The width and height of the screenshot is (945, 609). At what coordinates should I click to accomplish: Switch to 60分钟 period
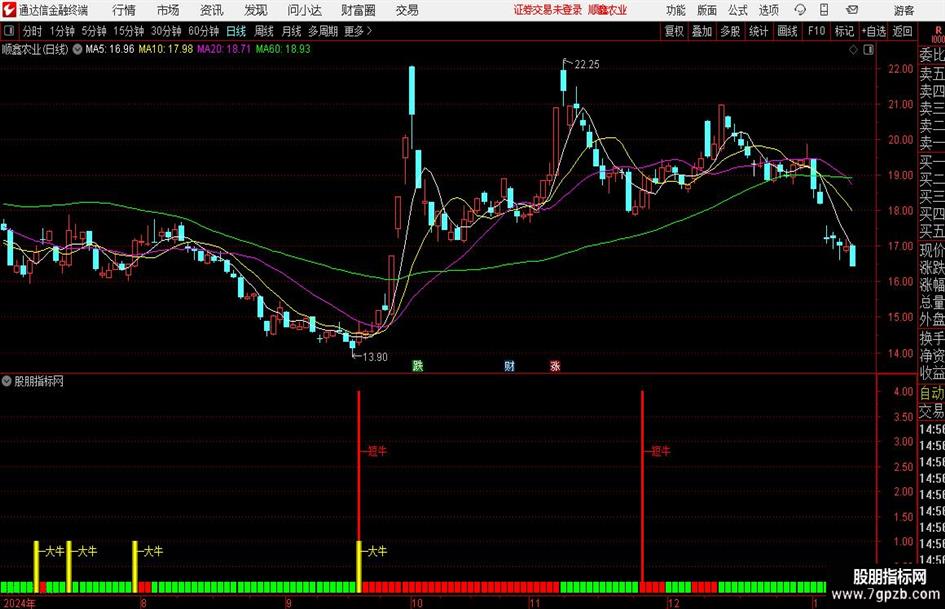204,31
